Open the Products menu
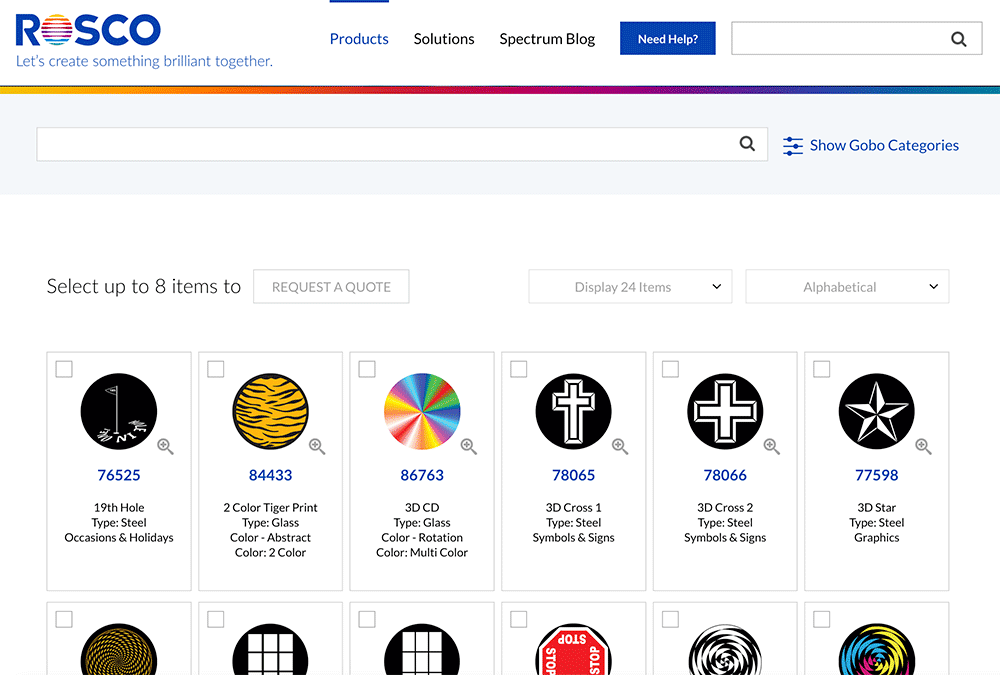The width and height of the screenshot is (1000, 675). click(359, 39)
